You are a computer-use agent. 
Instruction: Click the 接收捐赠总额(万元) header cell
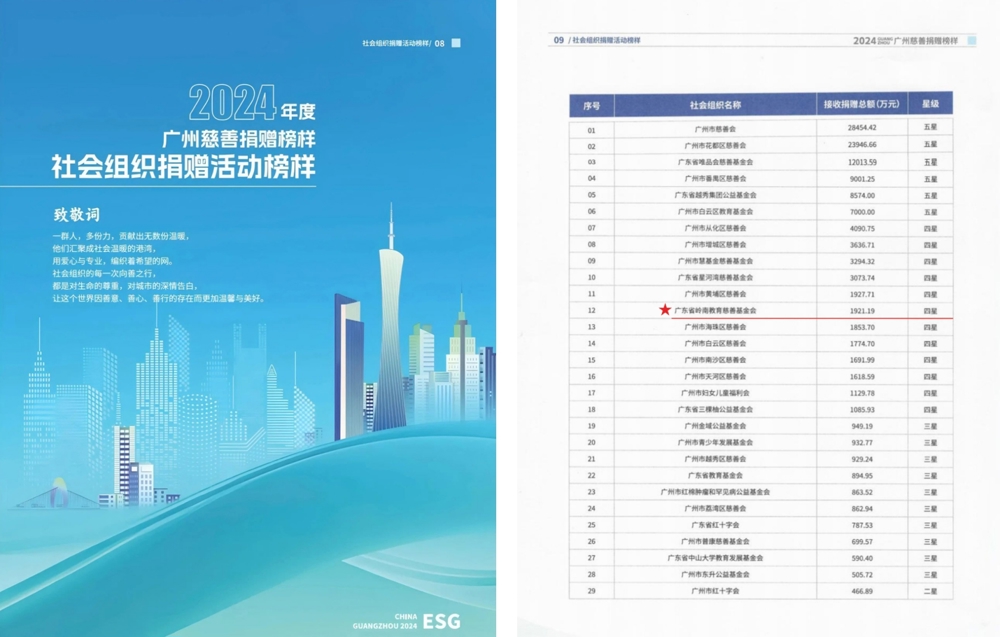860,104
